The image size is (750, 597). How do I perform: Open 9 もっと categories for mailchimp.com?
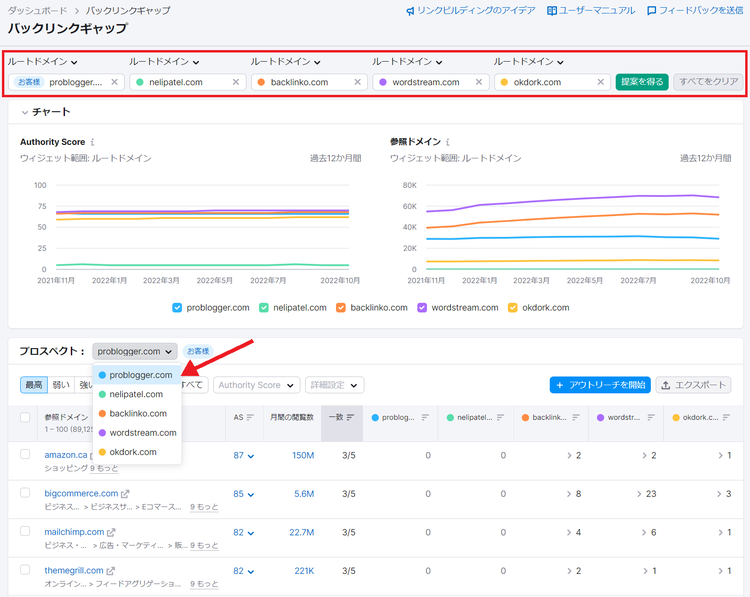point(204,545)
